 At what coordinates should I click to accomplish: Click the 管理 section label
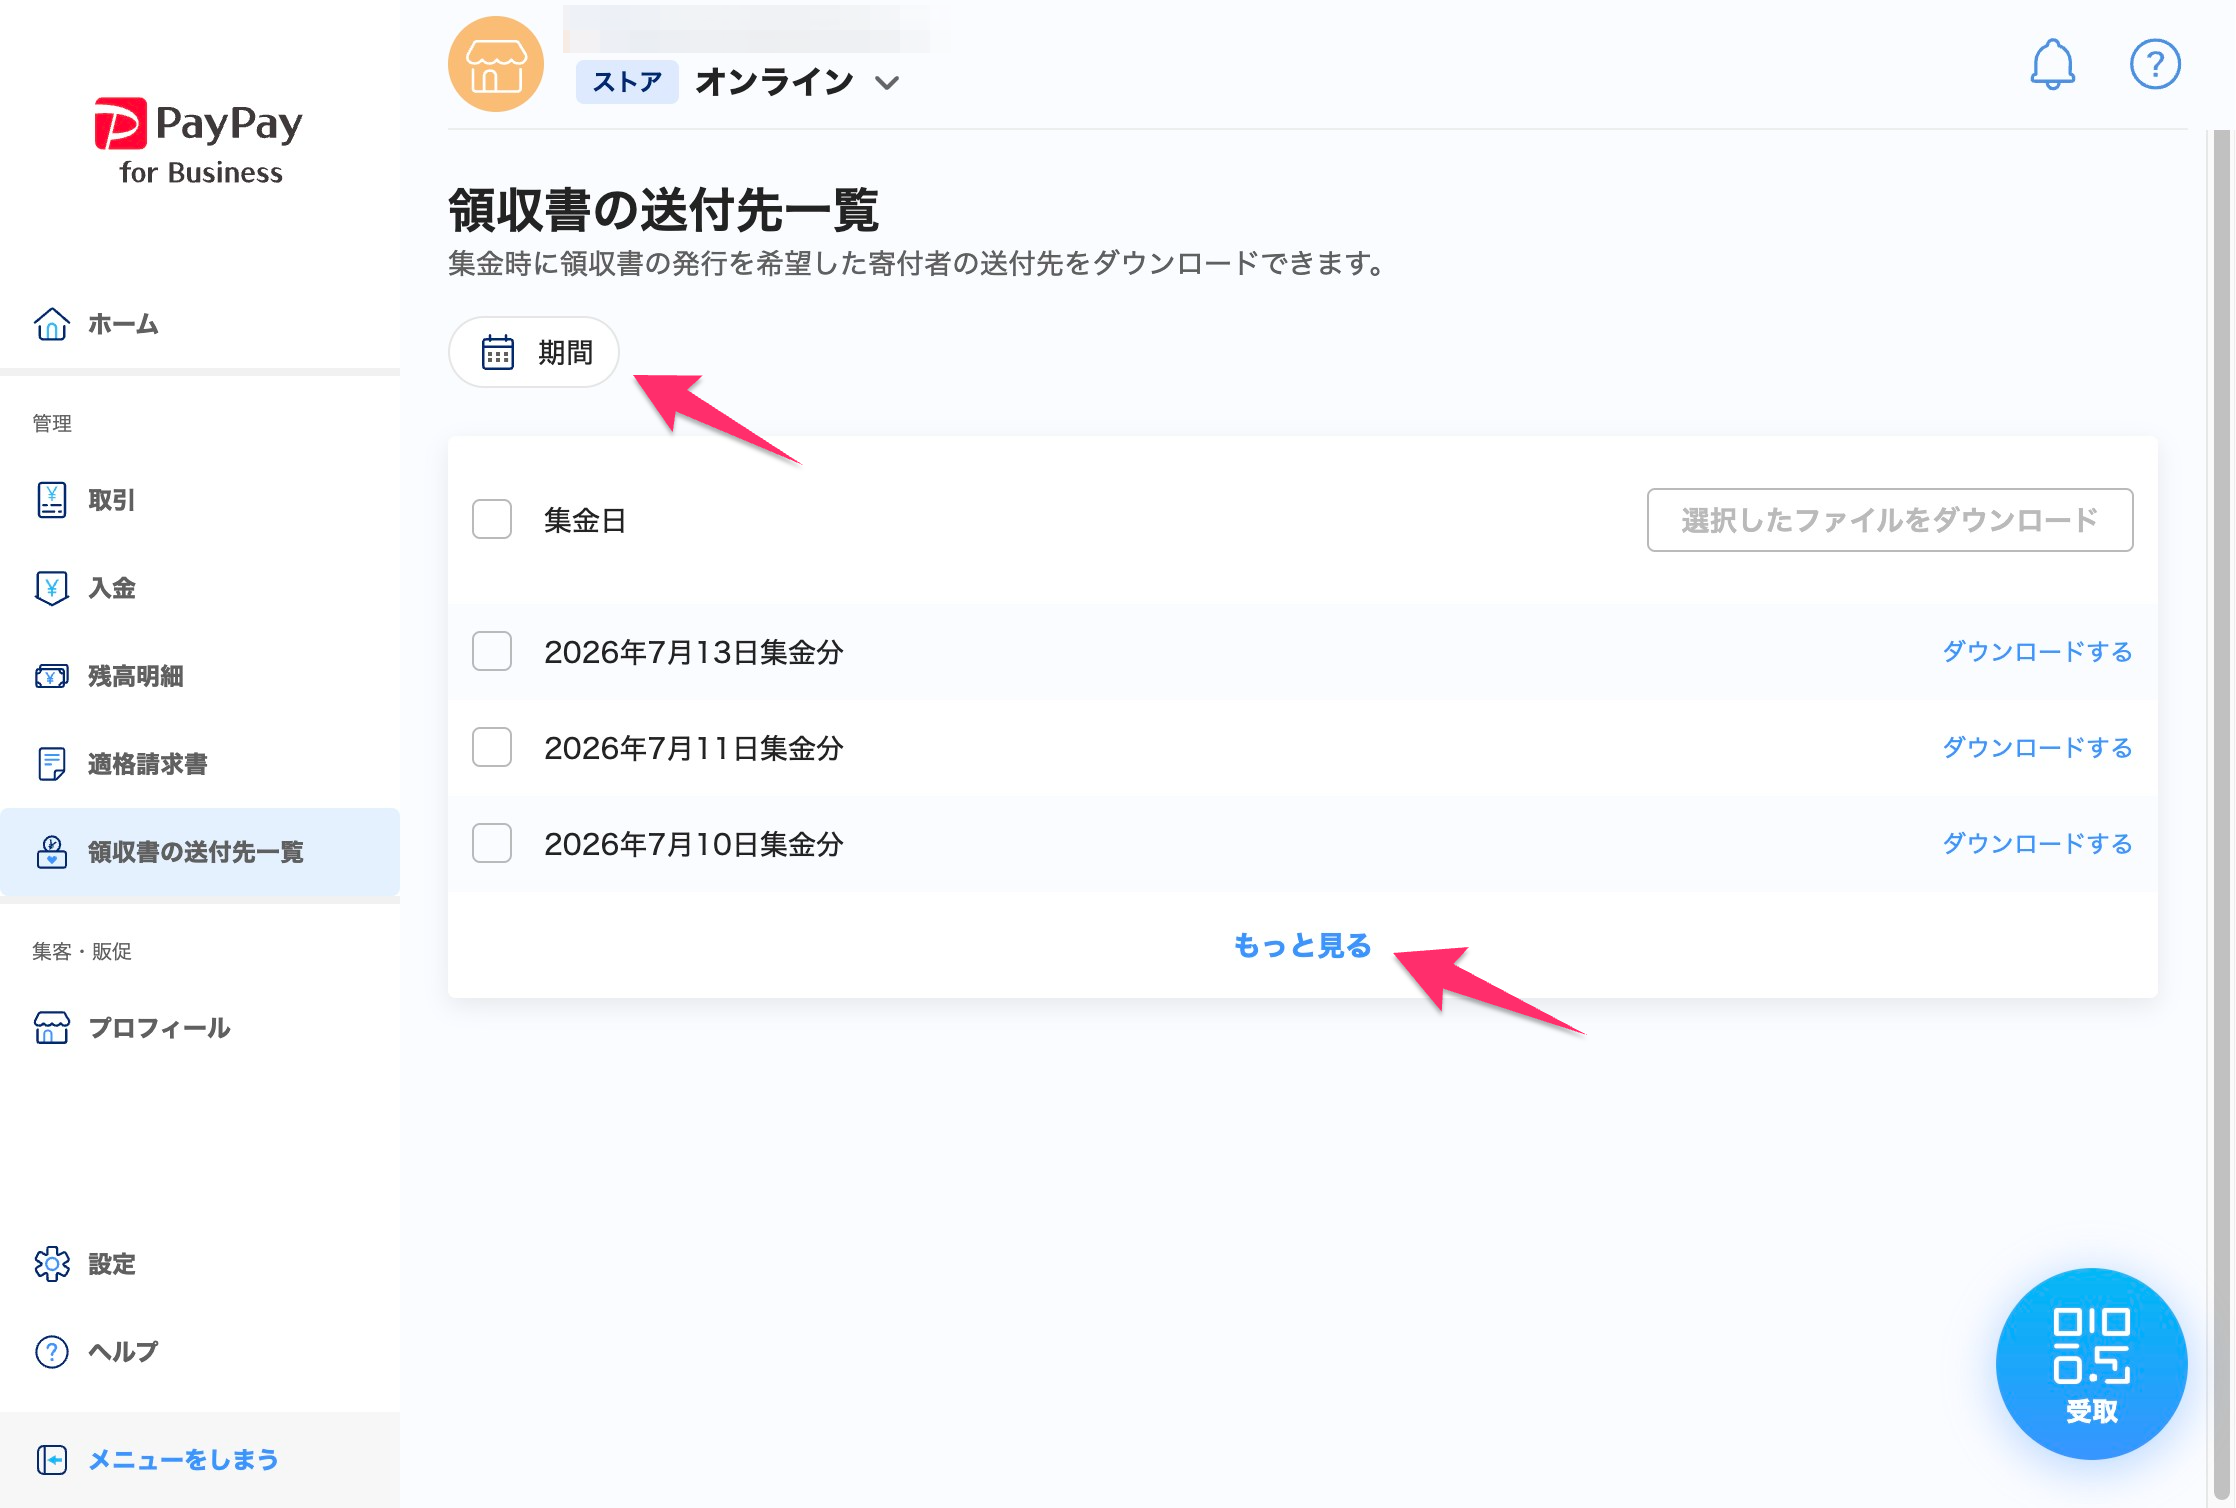[52, 423]
